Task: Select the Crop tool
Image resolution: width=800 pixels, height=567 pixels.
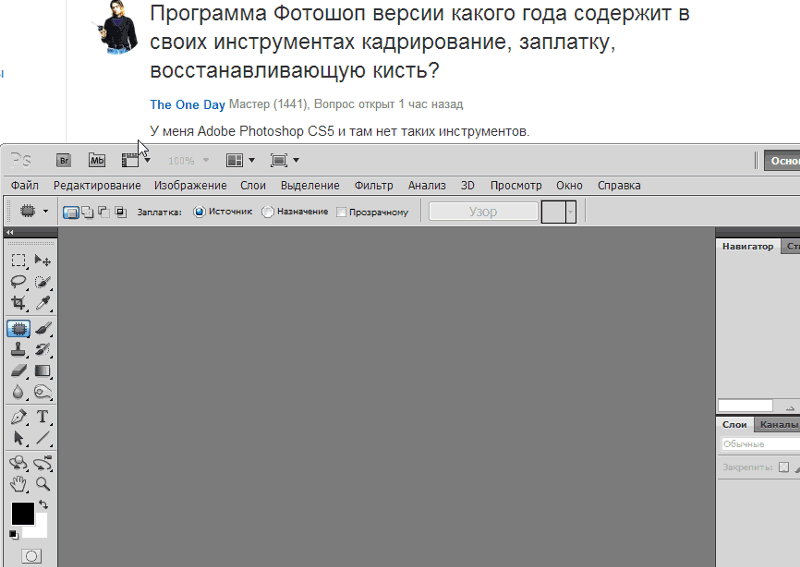Action: coord(18,303)
